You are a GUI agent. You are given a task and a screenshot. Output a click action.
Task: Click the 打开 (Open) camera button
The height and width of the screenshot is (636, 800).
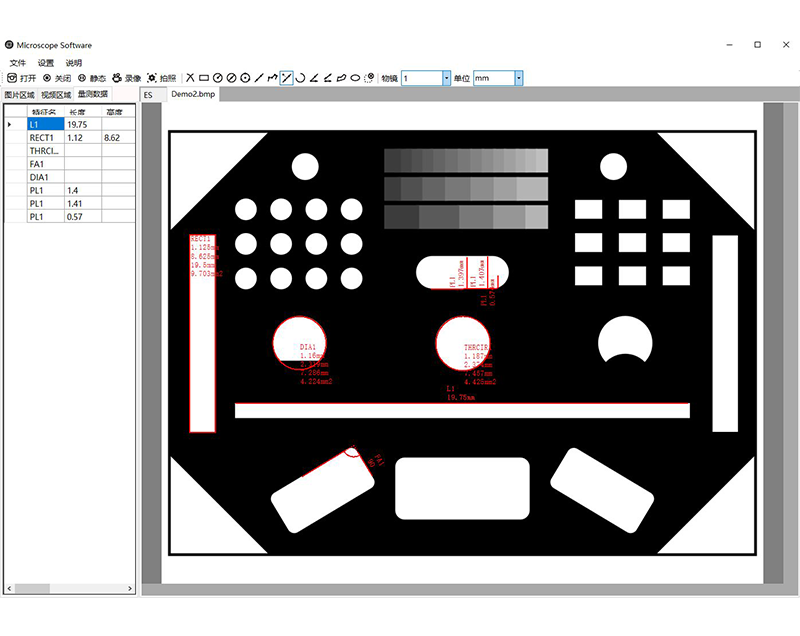pos(21,77)
